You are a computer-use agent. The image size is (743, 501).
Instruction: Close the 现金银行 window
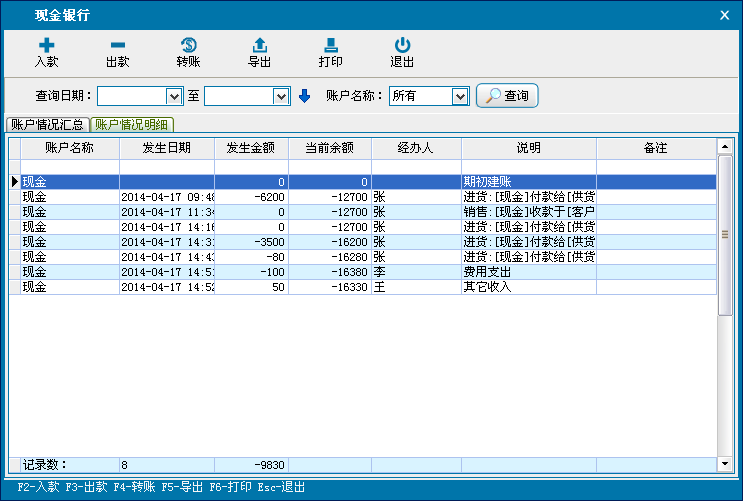(725, 15)
